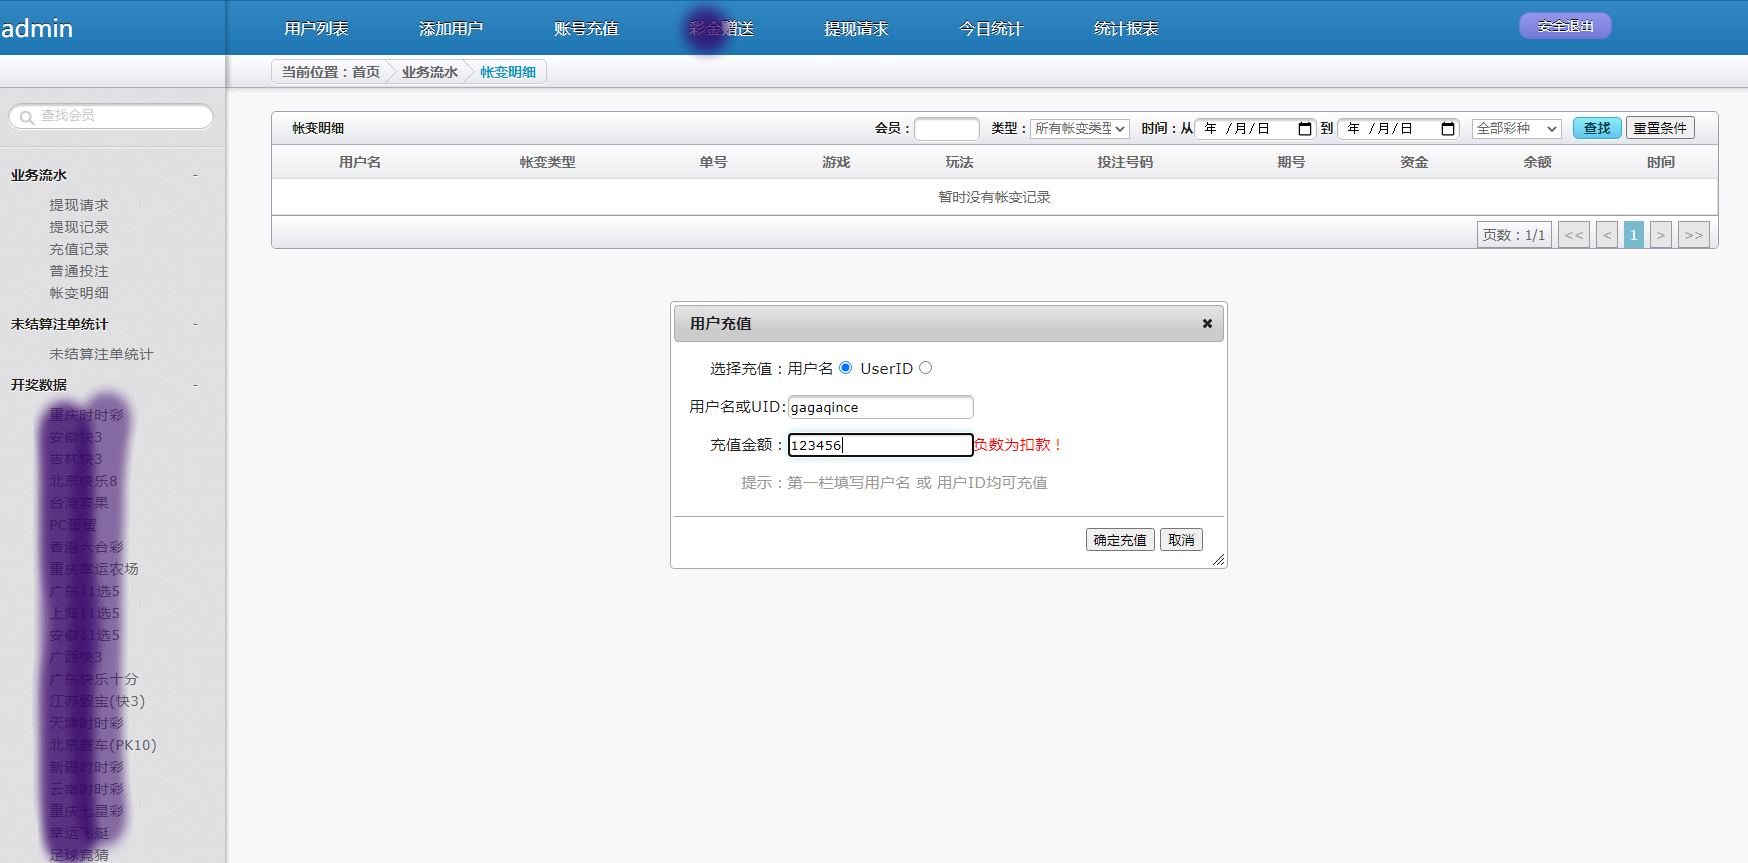
Task: Go to first page with <<
Action: point(1574,235)
